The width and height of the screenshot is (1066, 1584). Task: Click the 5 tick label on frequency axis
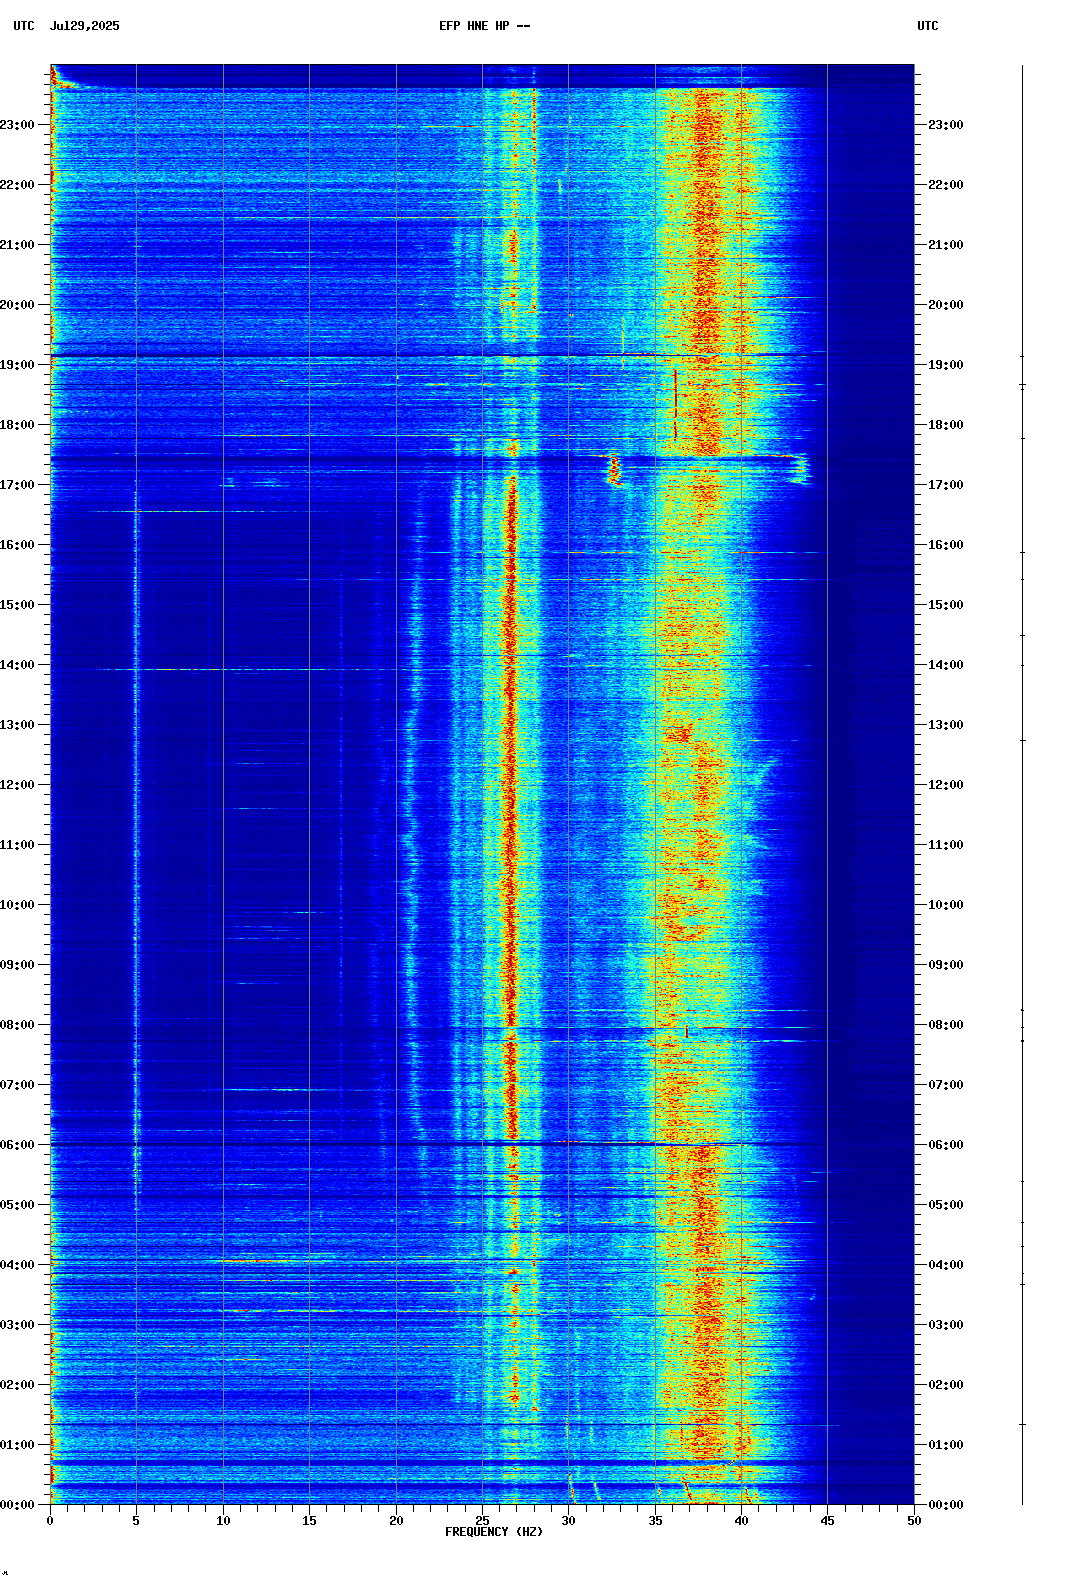click(x=136, y=1521)
